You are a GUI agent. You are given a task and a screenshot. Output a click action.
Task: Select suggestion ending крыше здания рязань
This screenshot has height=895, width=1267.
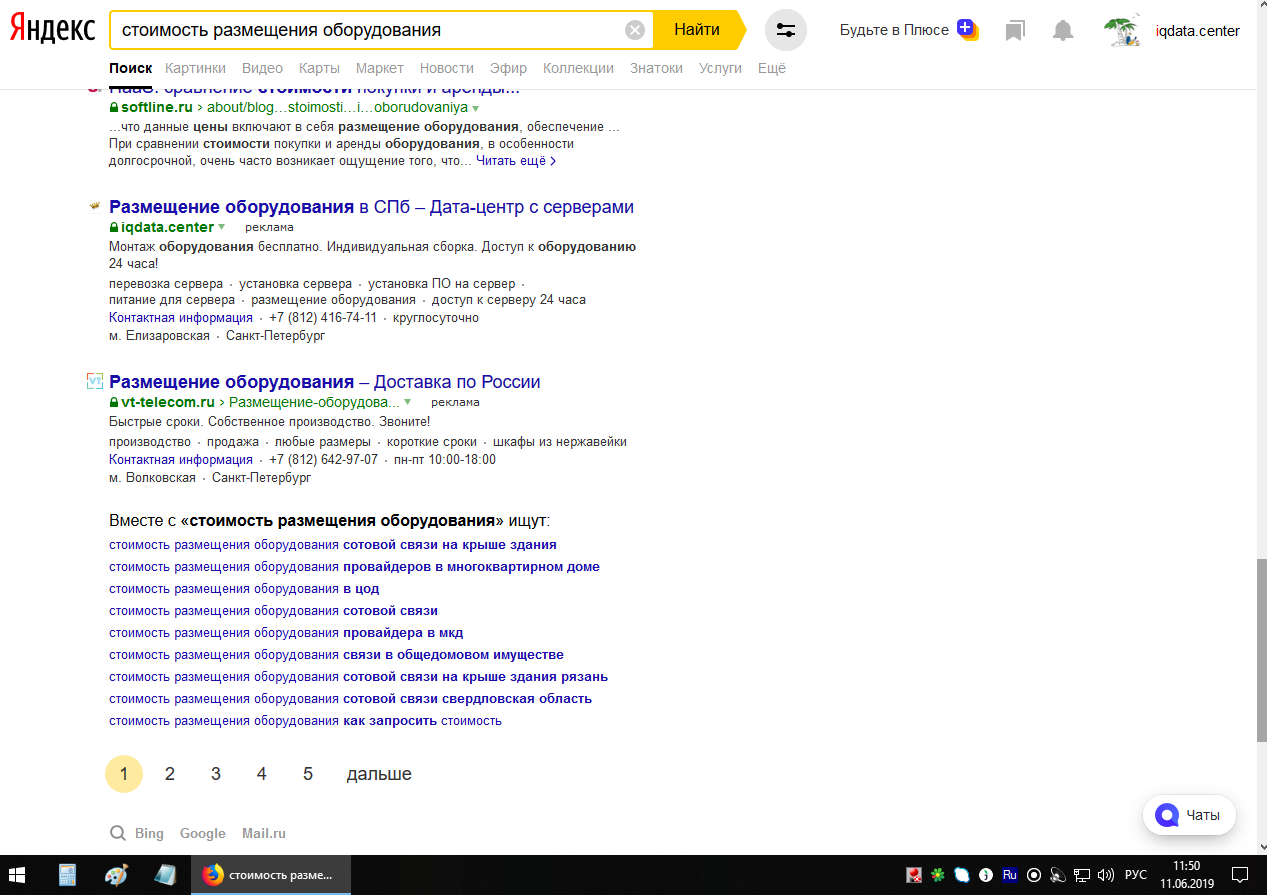tap(358, 677)
